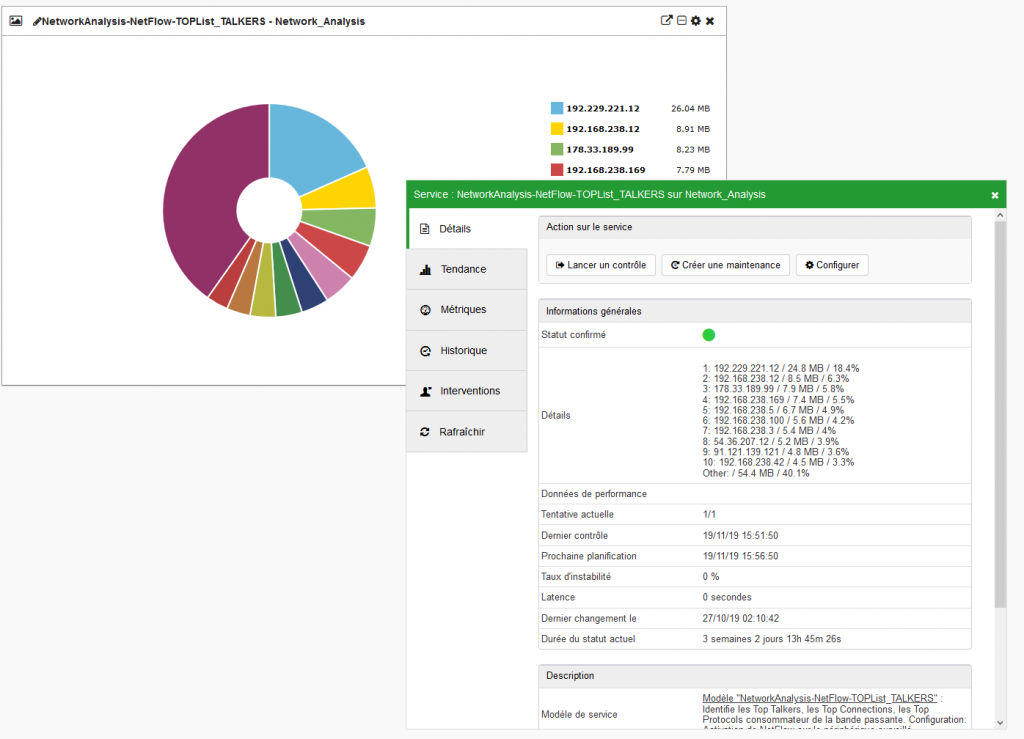The height and width of the screenshot is (739, 1024).
Task: Open the Interventions tab
Action: [x=468, y=391]
